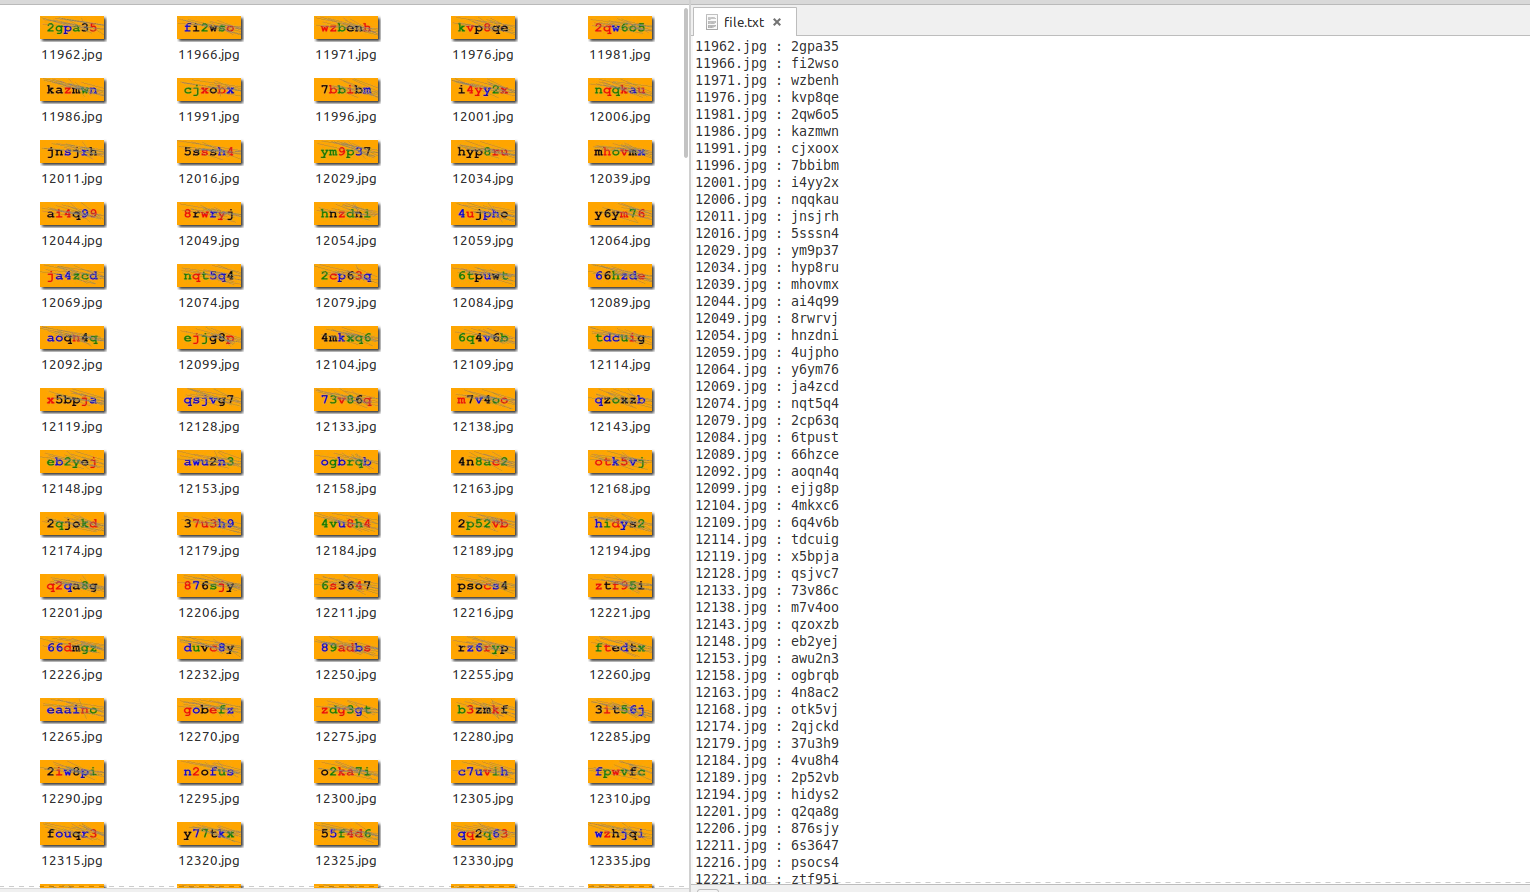This screenshot has width=1530, height=892.
Task: Place cursor on line '12064.jpg : y6ym76'
Action: point(767,369)
